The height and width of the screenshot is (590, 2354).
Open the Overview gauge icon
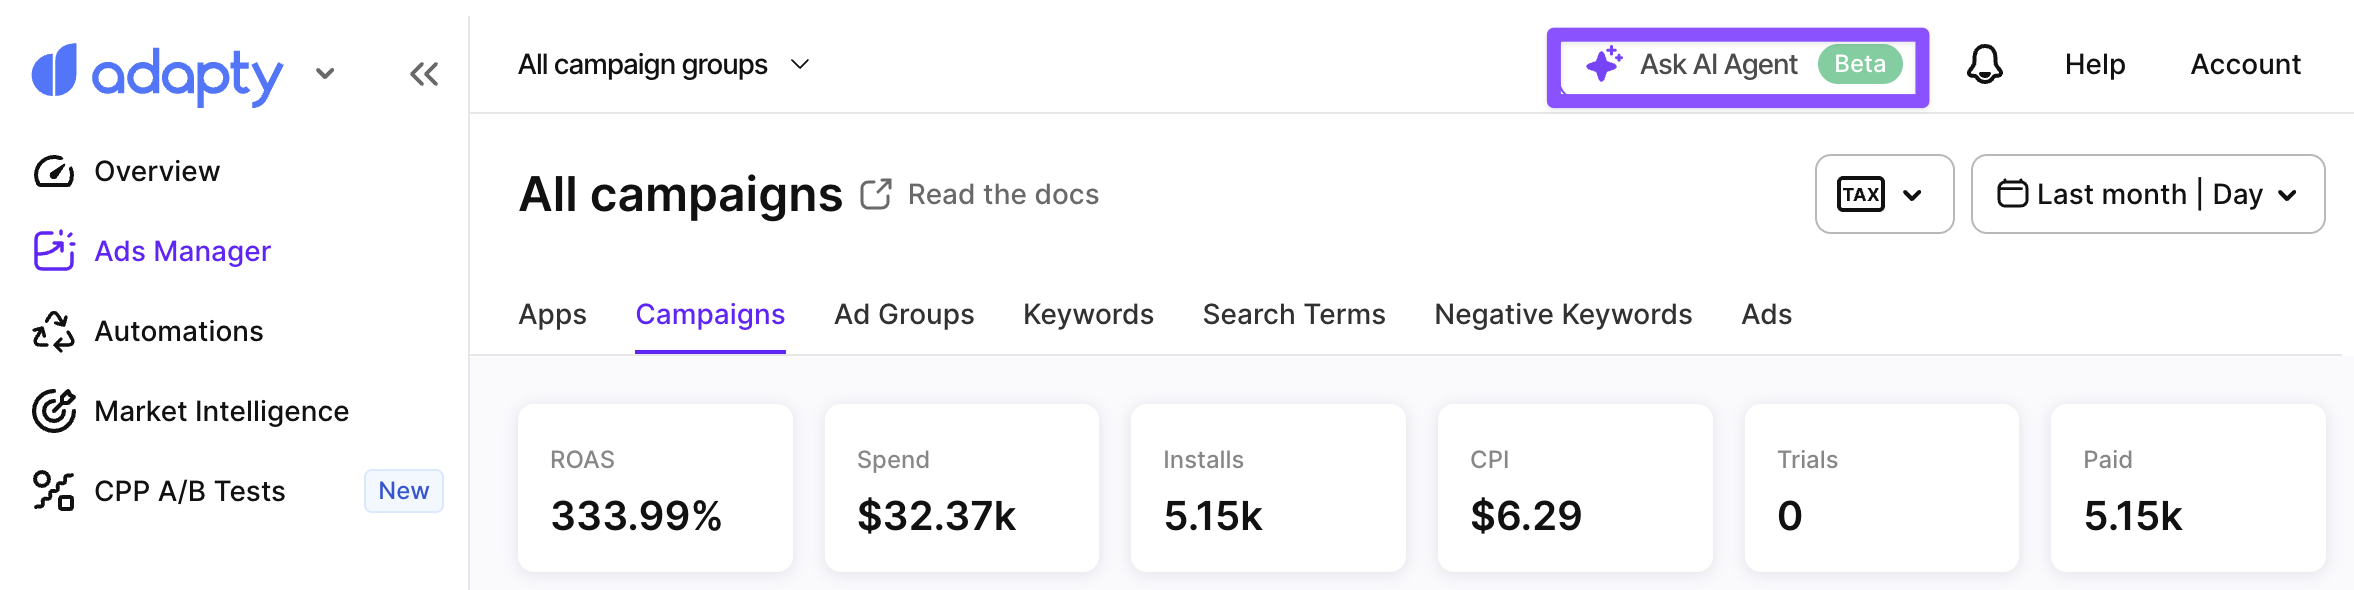tap(54, 172)
